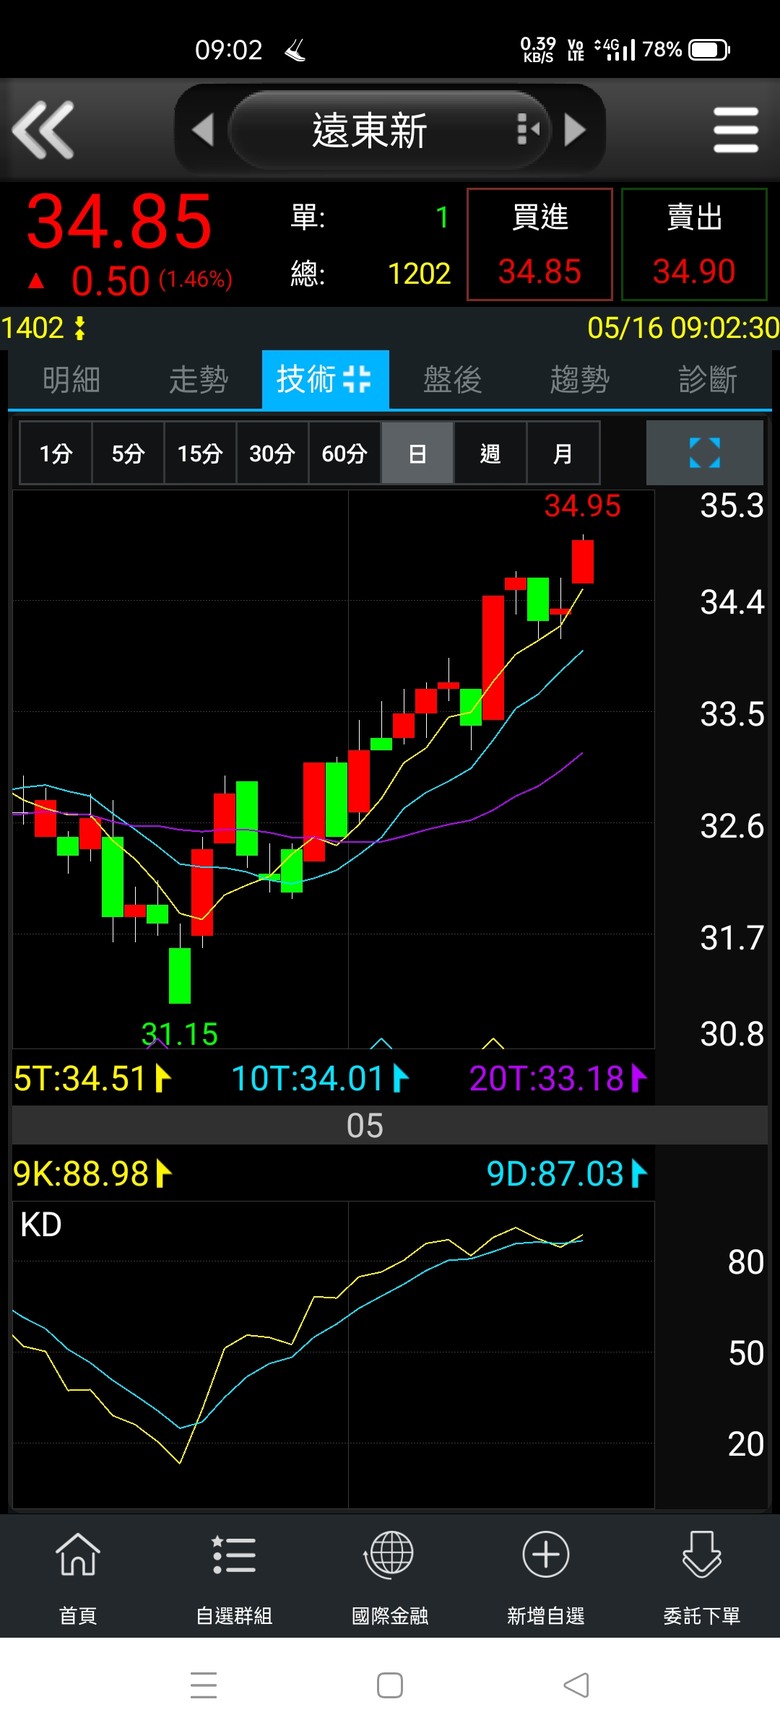The width and height of the screenshot is (780, 1733).
Task: Select the 15分 chart interval
Action: point(200,454)
